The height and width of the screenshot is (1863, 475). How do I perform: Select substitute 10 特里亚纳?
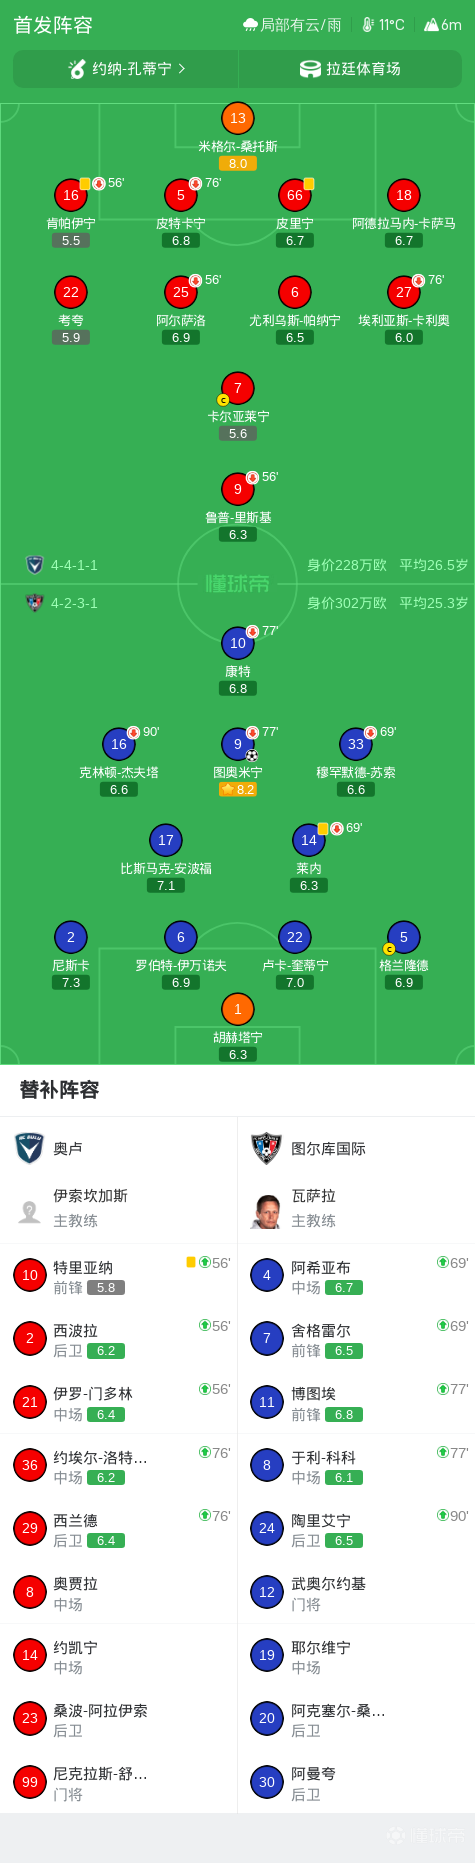pyautogui.click(x=118, y=1276)
